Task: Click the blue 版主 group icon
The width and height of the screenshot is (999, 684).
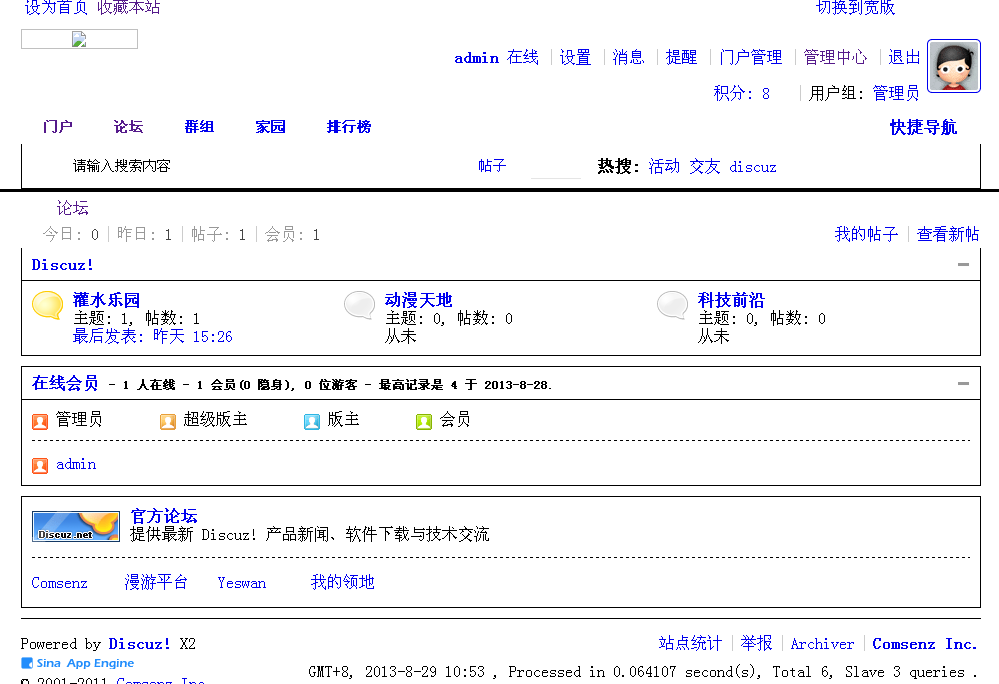Action: click(311, 421)
